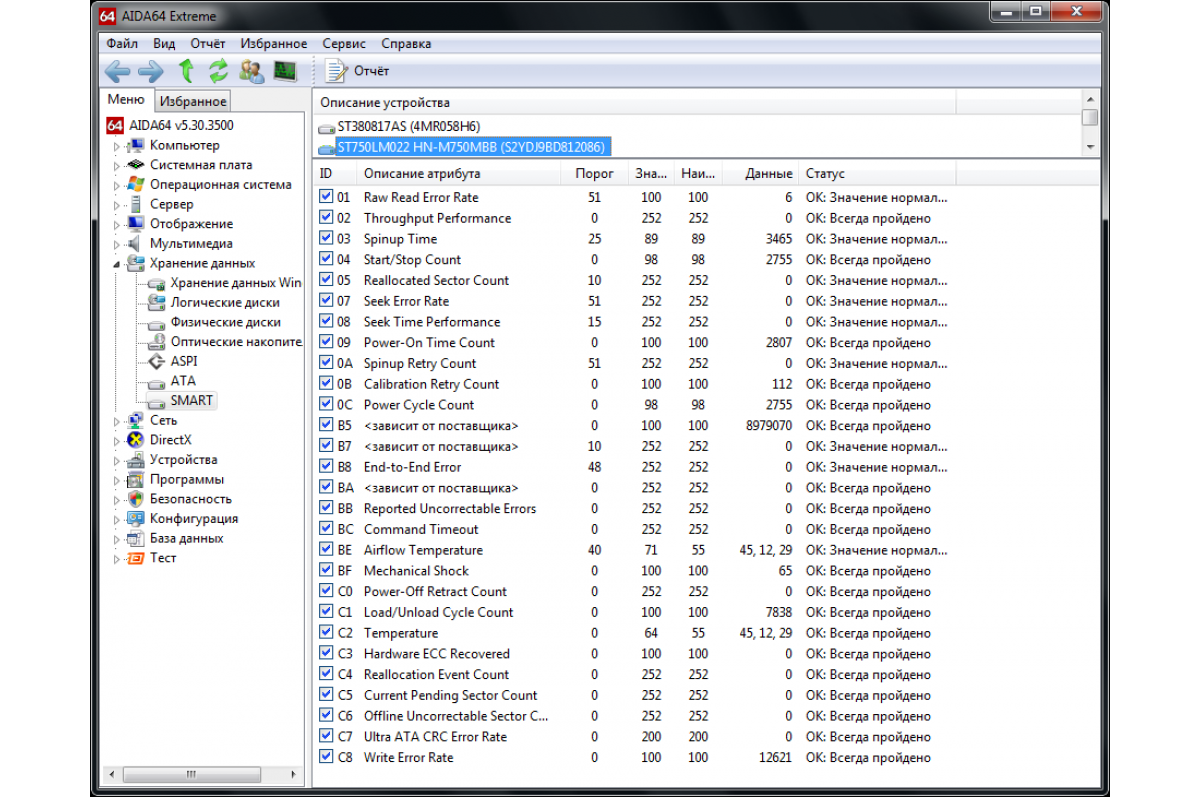The height and width of the screenshot is (797, 1200).
Task: Click the Устройства devices icon
Action: point(136,459)
